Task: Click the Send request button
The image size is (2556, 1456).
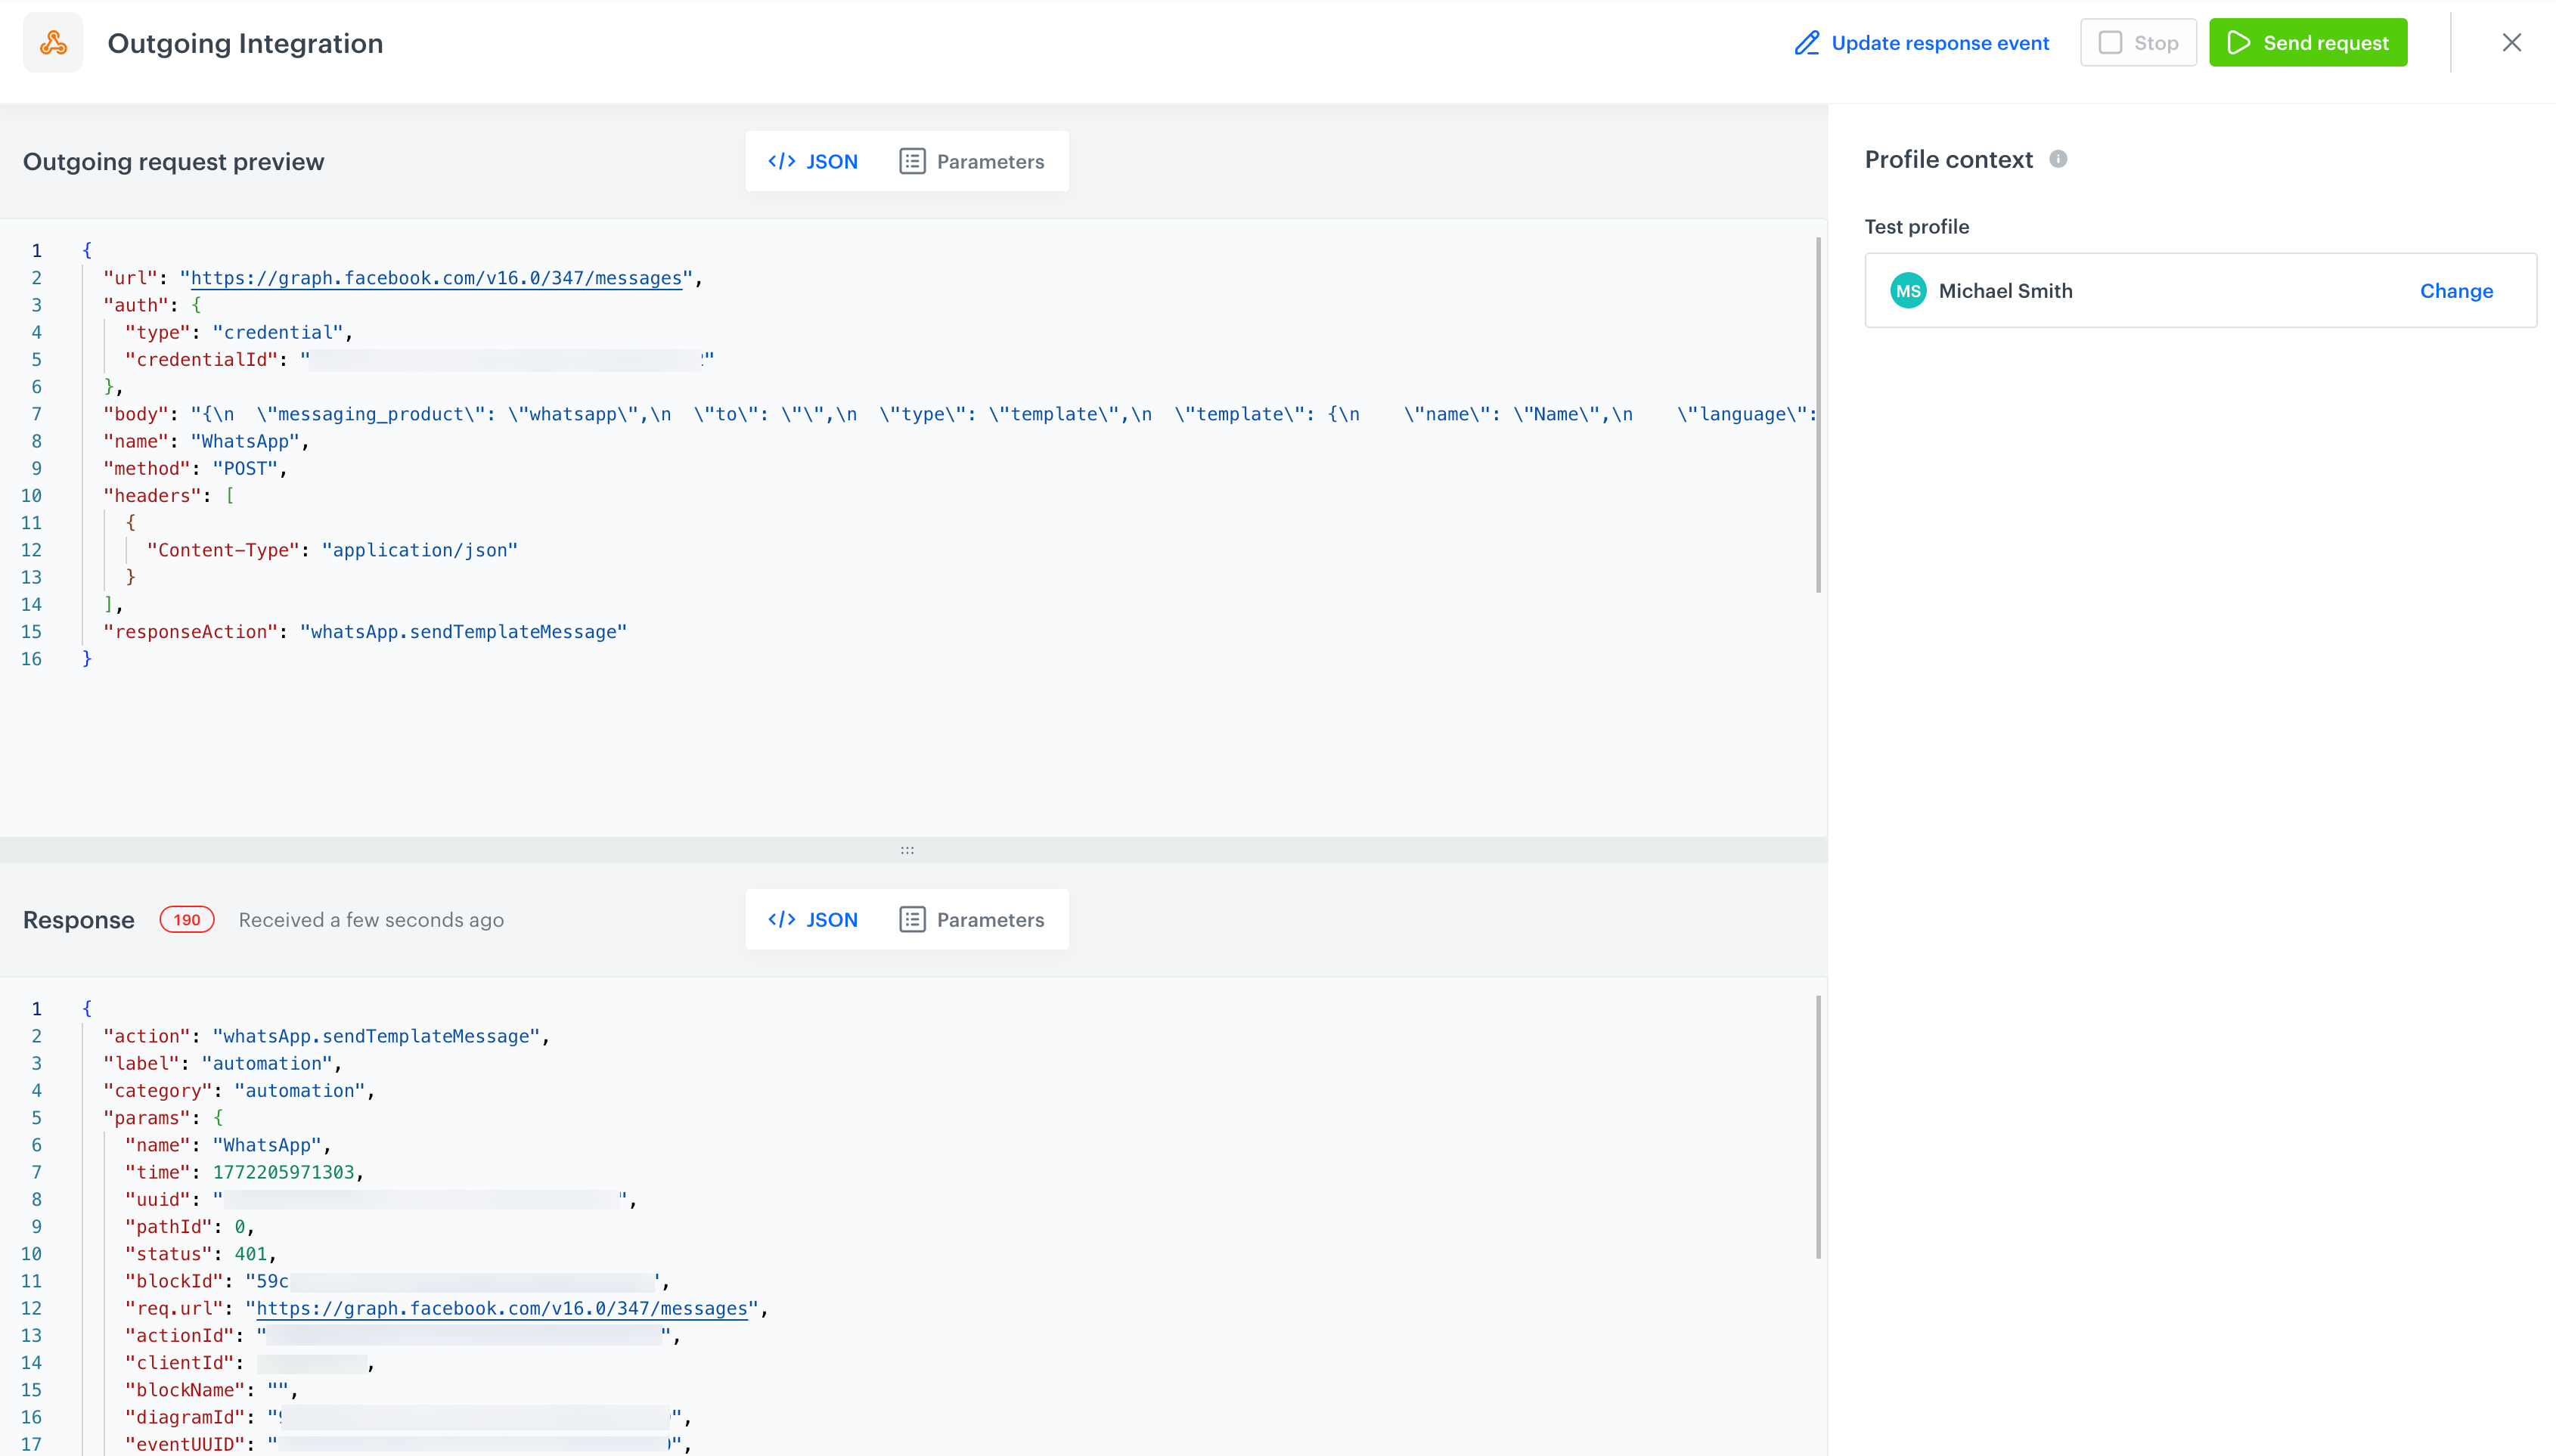Action: point(2308,42)
